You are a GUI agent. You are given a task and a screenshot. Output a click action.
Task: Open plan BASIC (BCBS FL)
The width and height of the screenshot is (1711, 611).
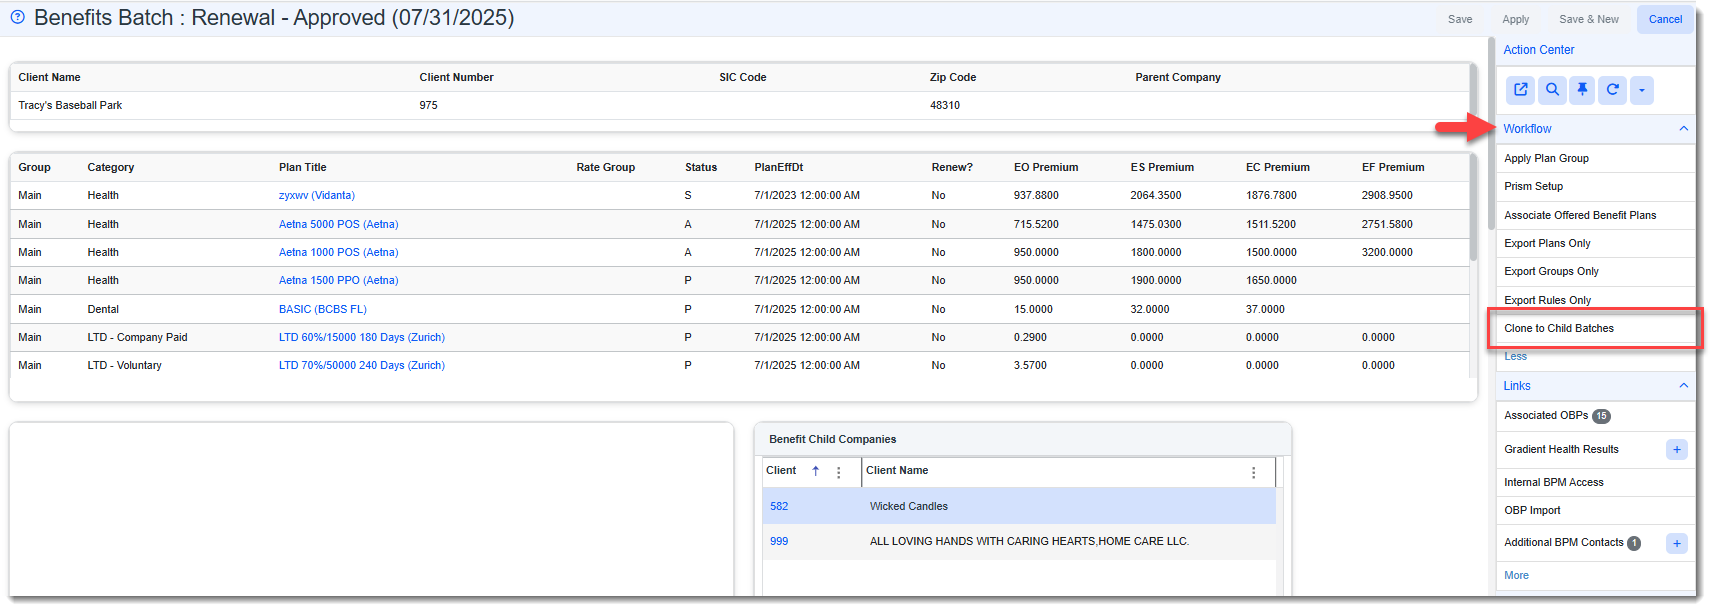322,310
